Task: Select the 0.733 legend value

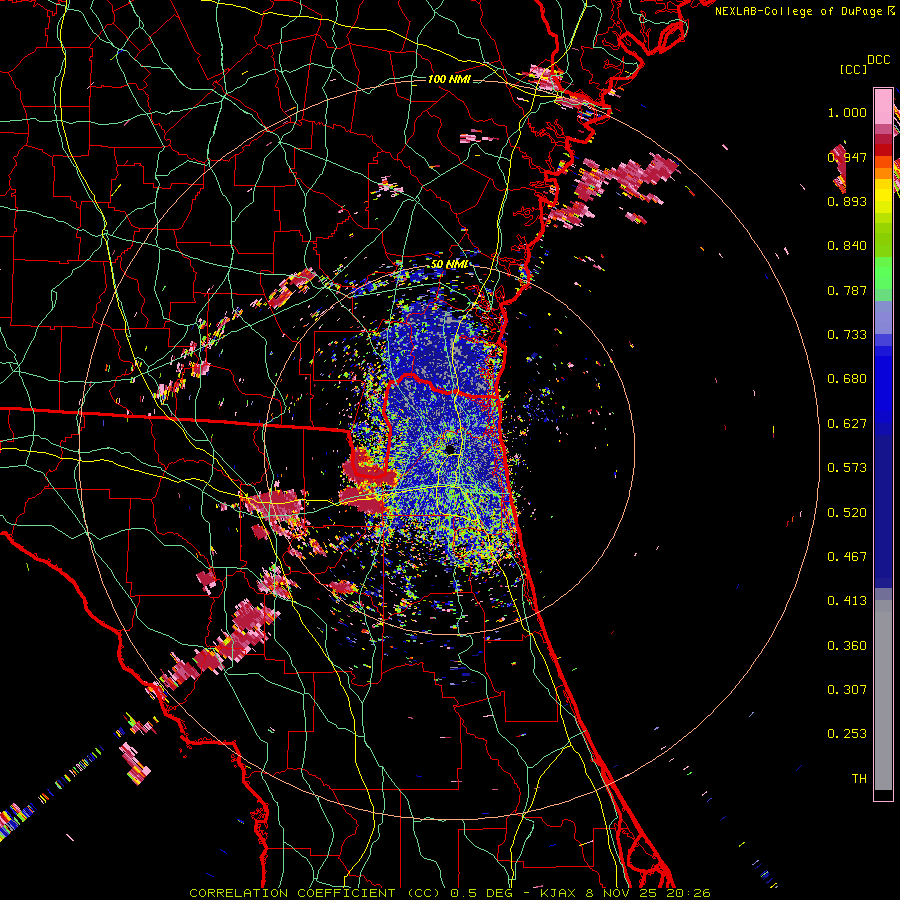Action: click(x=847, y=335)
